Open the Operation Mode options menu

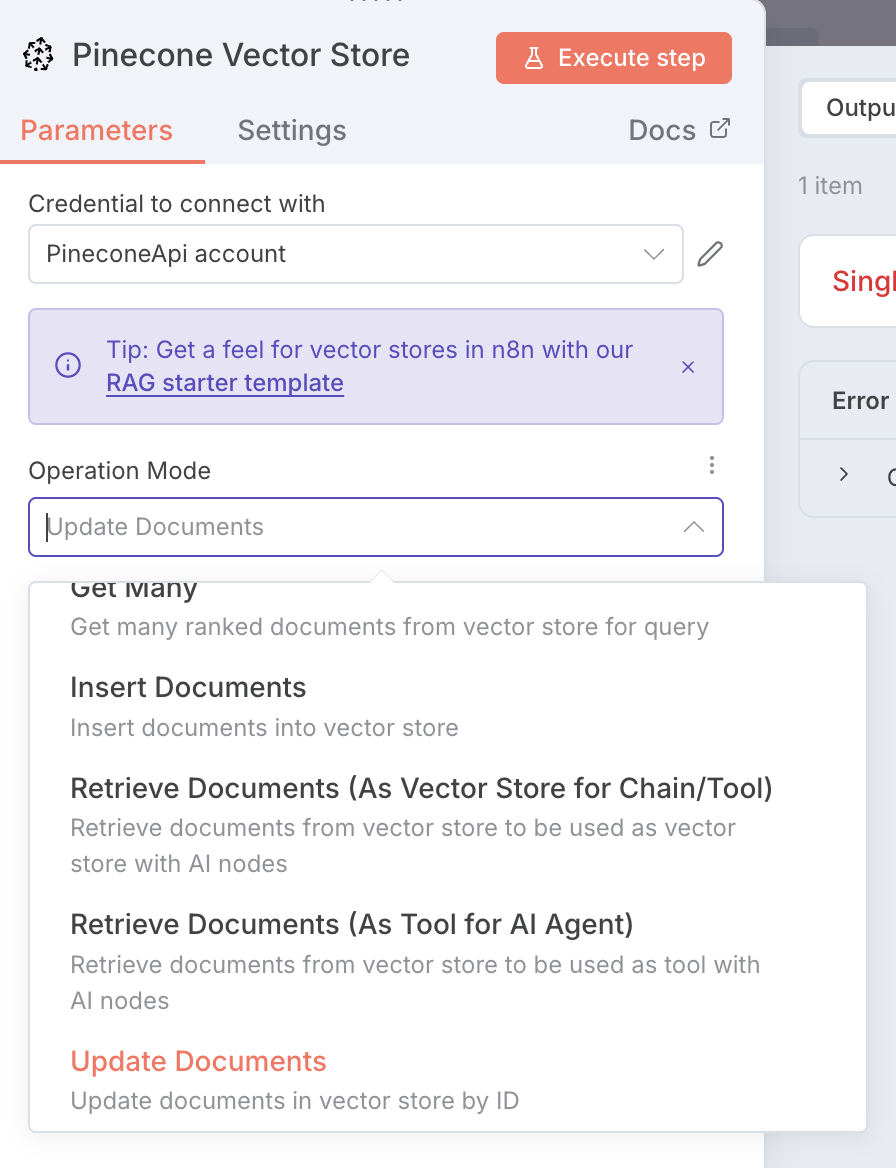coord(712,466)
